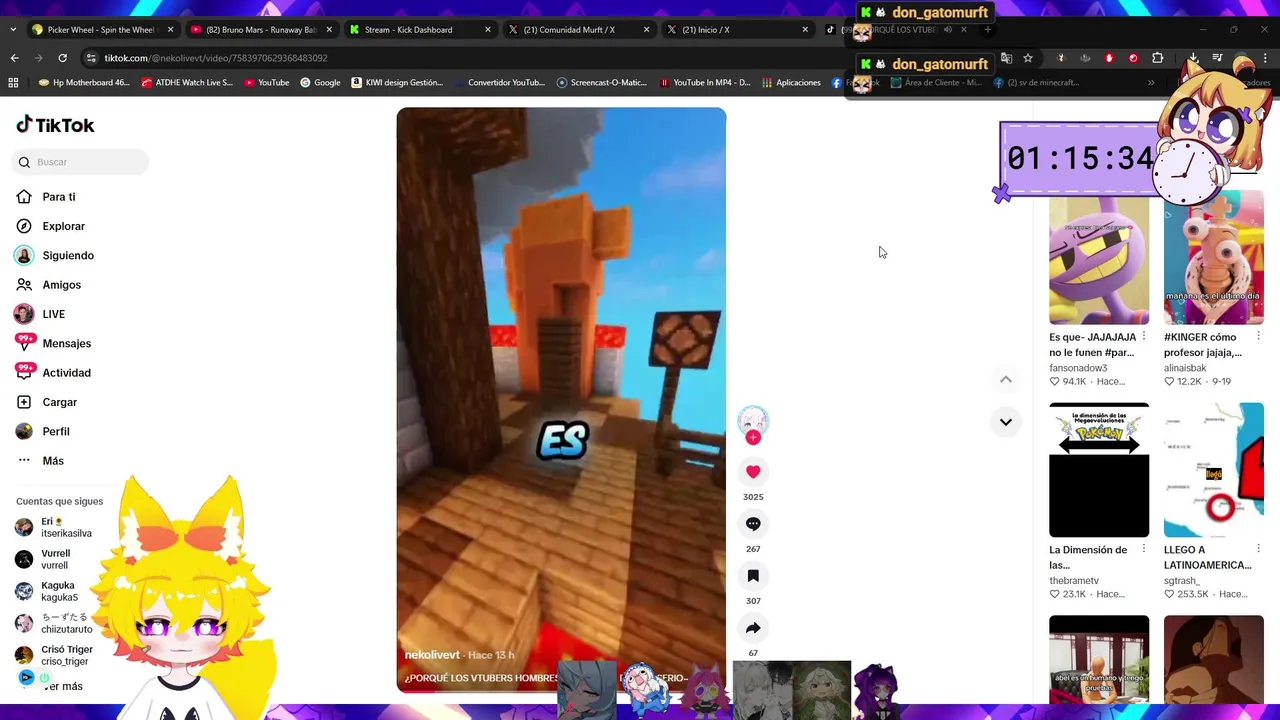1280x720 pixels.
Task: View site information icon in address bar
Action: click(91, 58)
